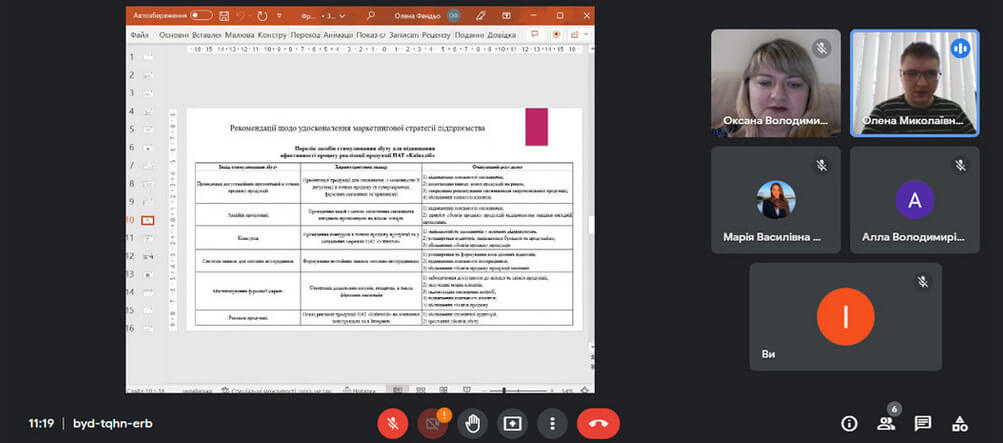Unmute the microphone in Meet
Image resolution: width=1003 pixels, height=443 pixels.
pyautogui.click(x=392, y=423)
